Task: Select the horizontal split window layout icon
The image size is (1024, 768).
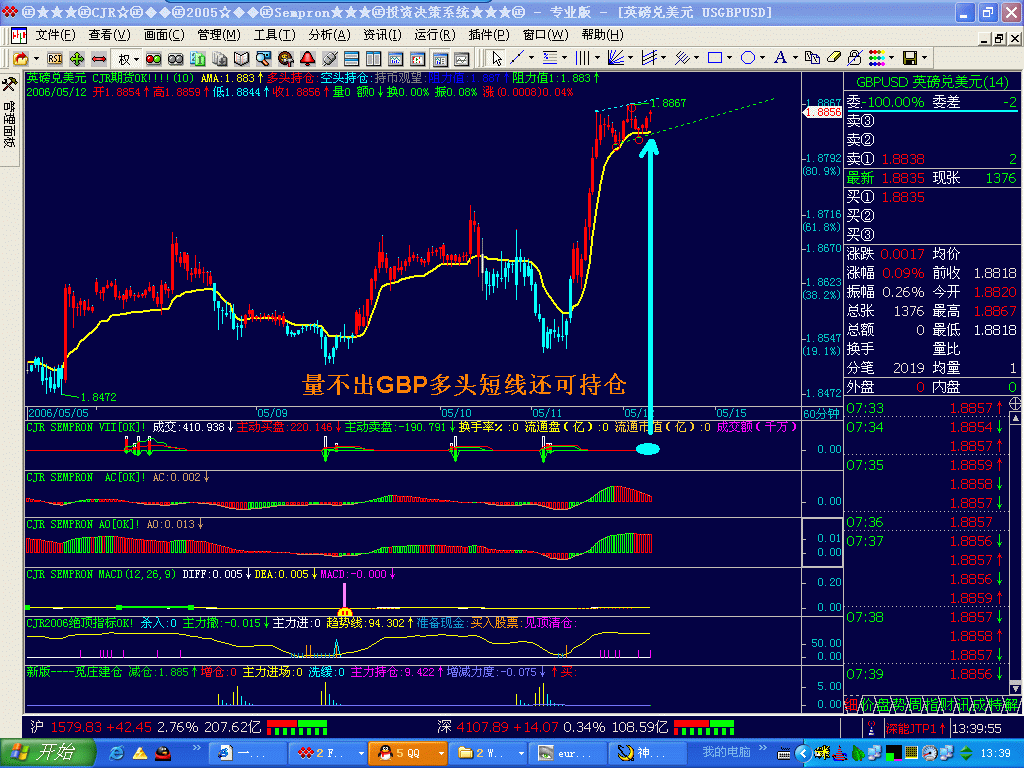Action: (x=351, y=59)
